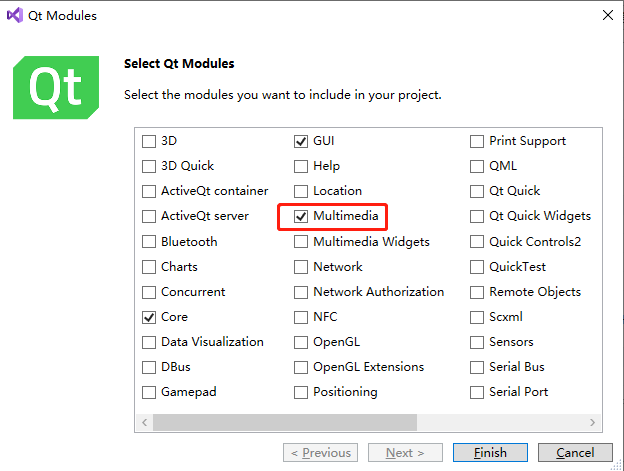The width and height of the screenshot is (624, 471).
Task: Enable the Serial Bus module
Action: tap(477, 368)
